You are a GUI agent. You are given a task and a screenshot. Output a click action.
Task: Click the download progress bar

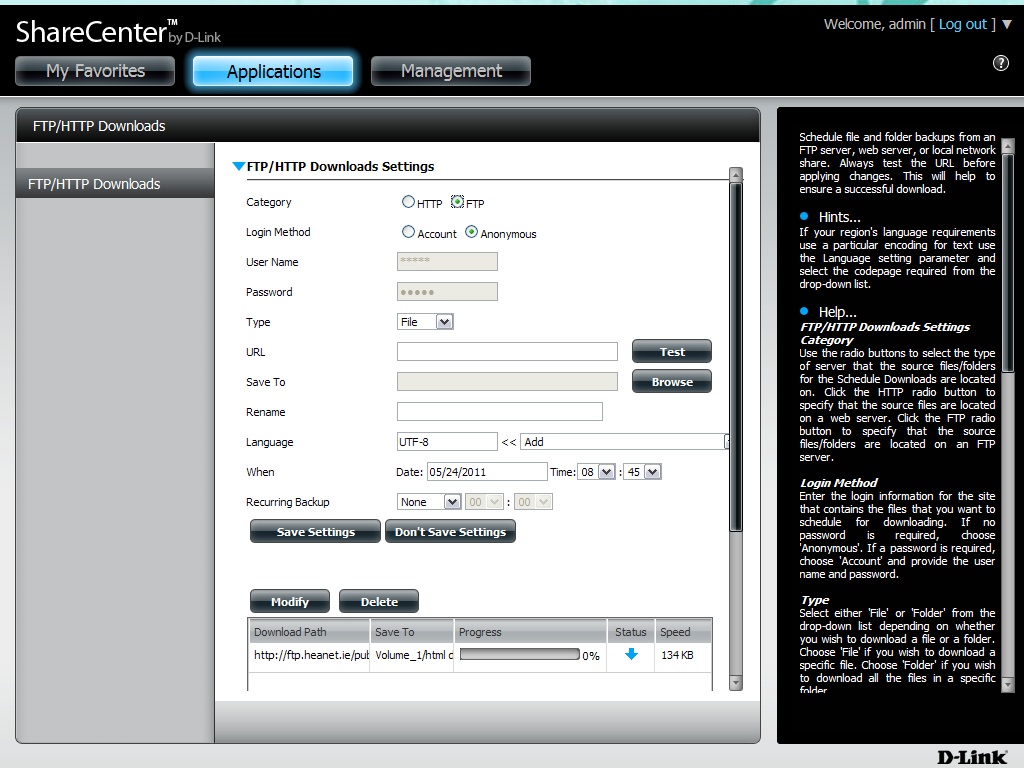519,654
